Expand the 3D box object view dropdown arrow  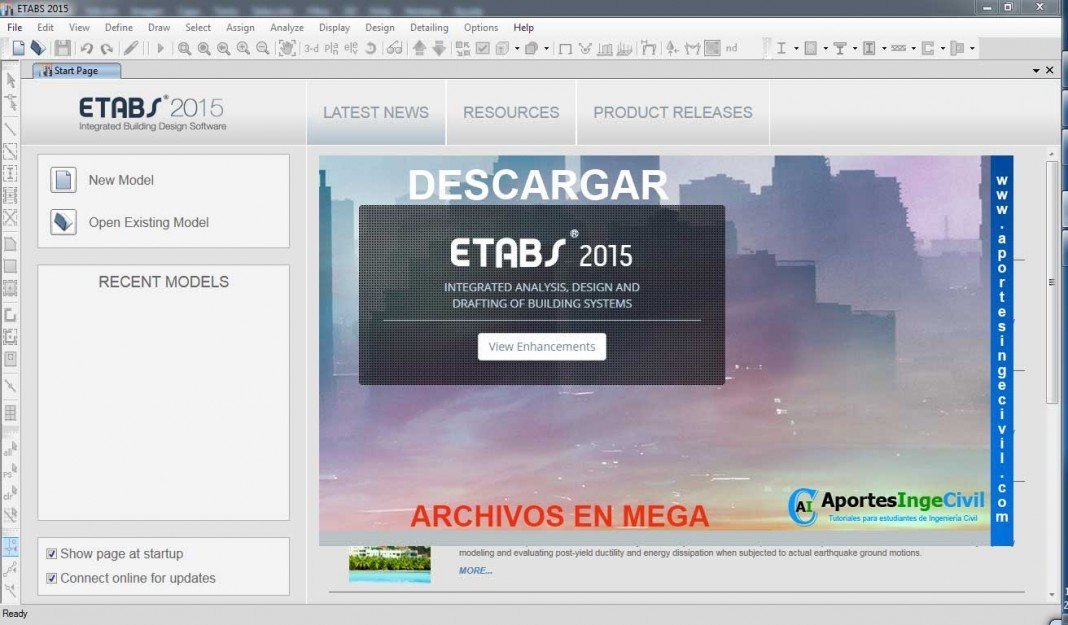click(x=517, y=48)
